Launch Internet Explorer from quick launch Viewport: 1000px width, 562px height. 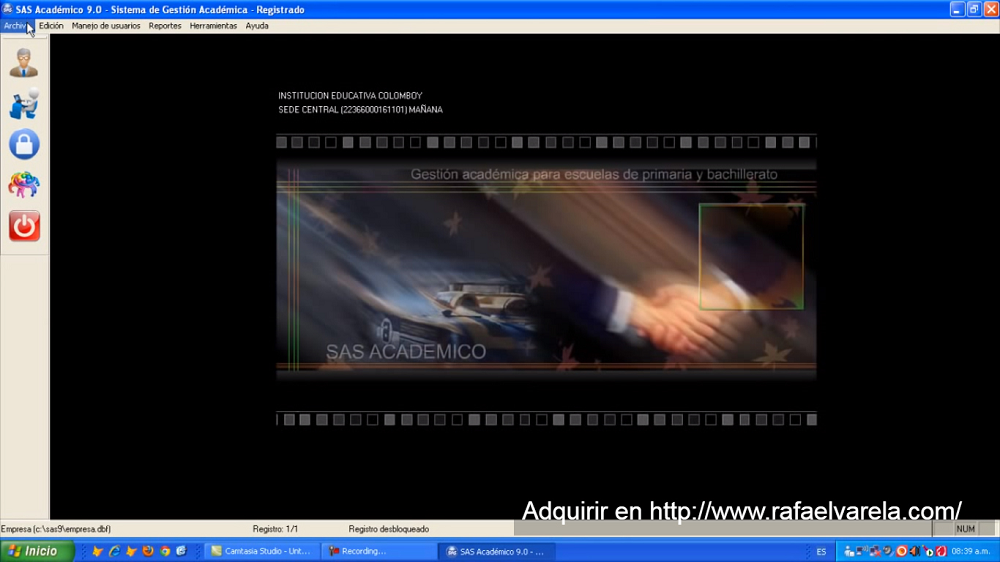[115, 551]
